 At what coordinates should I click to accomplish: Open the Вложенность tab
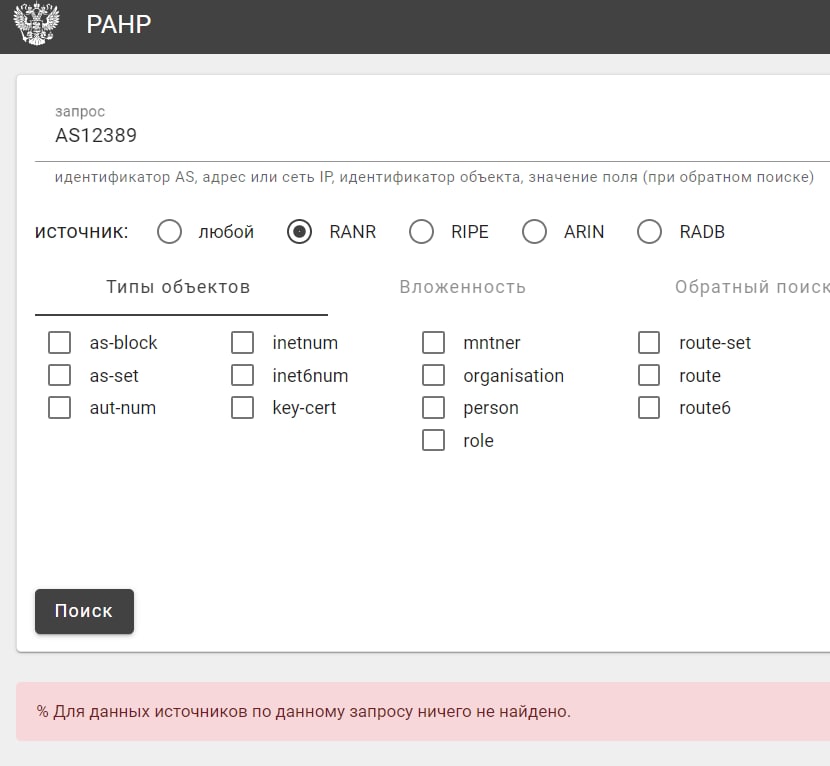463,287
